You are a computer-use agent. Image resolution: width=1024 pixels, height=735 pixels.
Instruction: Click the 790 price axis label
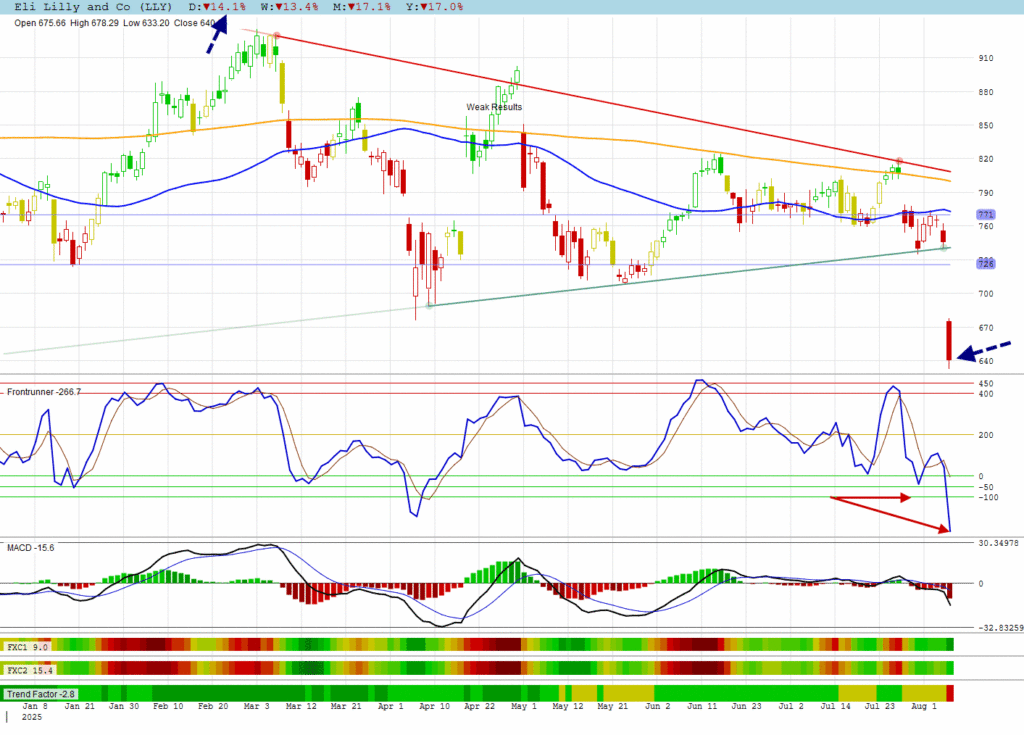[985, 193]
